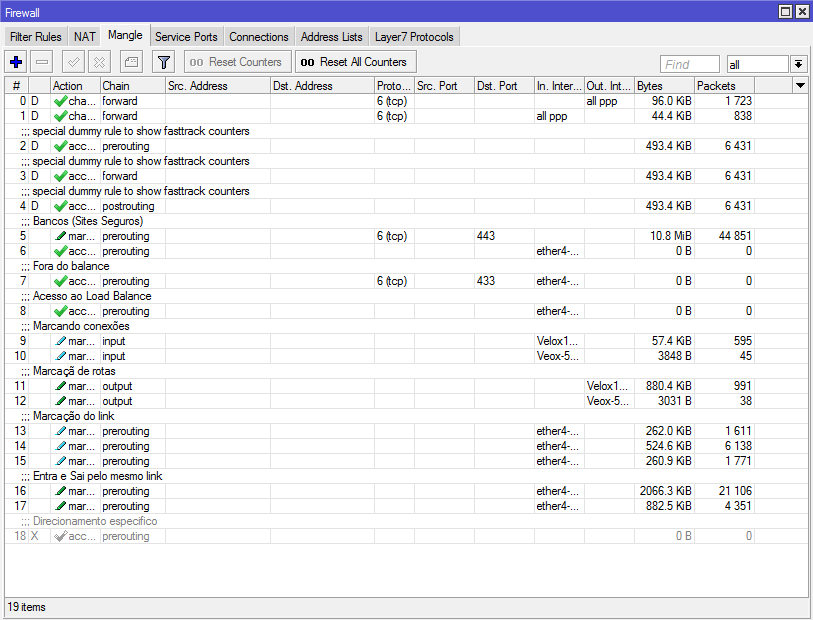The width and height of the screenshot is (813, 620).
Task: Open column chooser dropdown at table header
Action: (800, 86)
